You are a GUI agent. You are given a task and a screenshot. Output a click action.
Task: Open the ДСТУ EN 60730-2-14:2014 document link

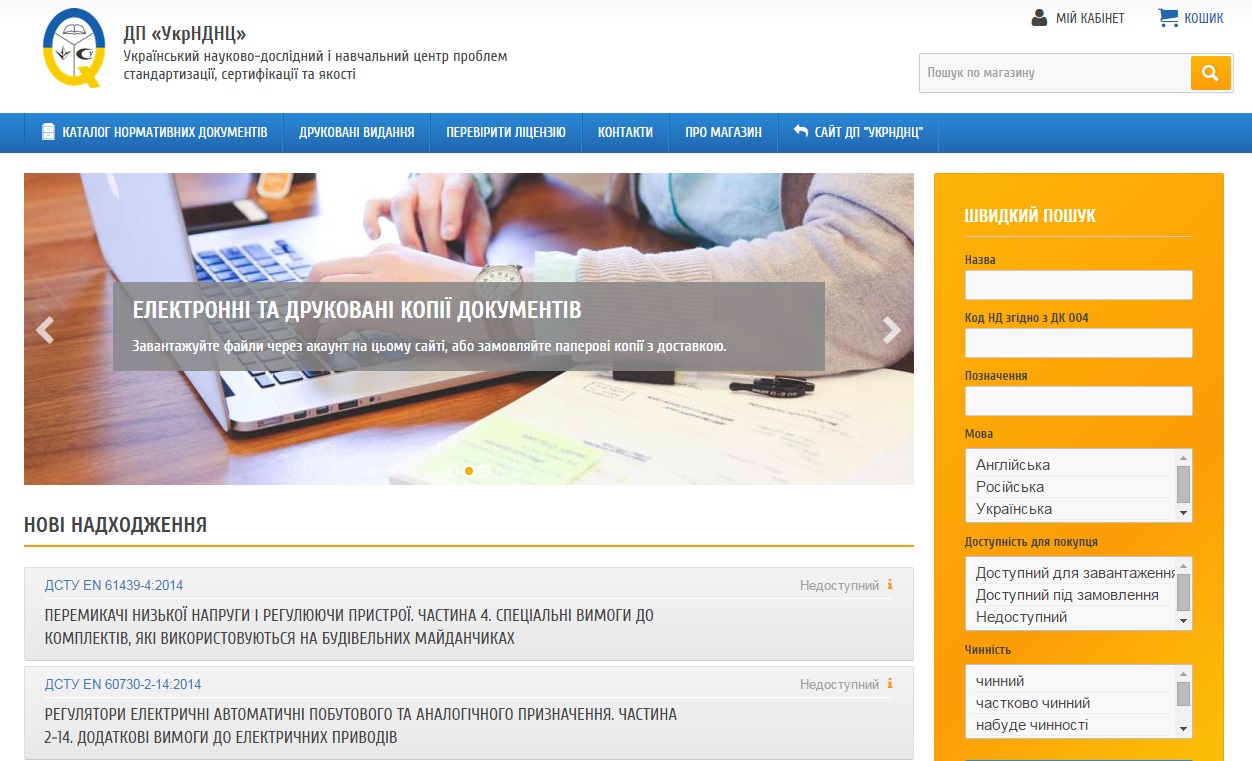[x=123, y=684]
